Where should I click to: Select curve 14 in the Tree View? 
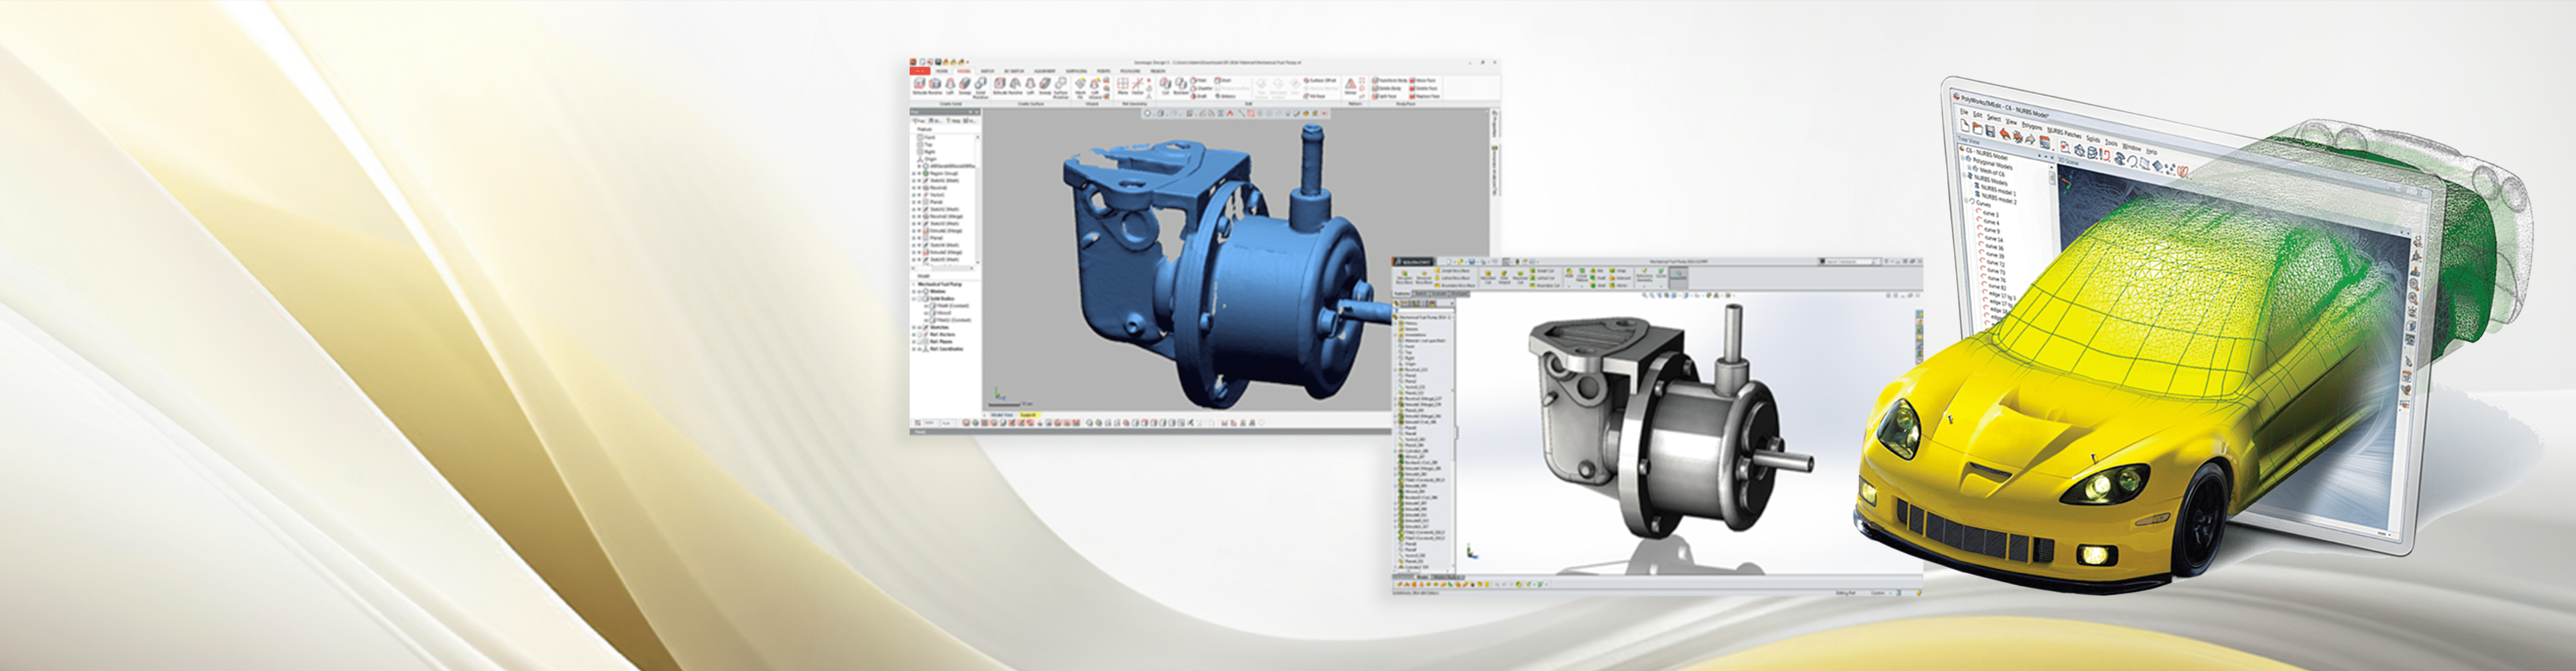coord(1993,239)
